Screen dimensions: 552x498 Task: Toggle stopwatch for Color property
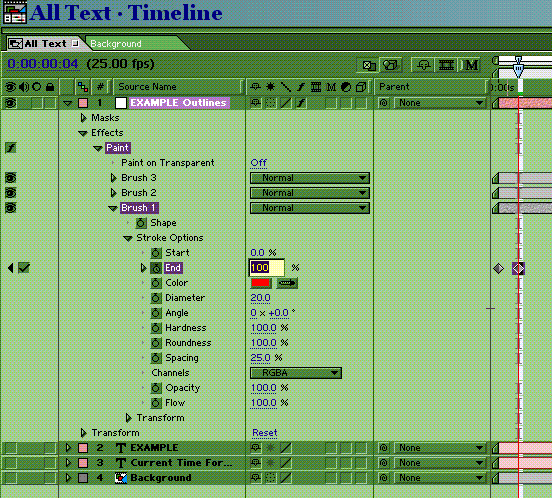[156, 283]
